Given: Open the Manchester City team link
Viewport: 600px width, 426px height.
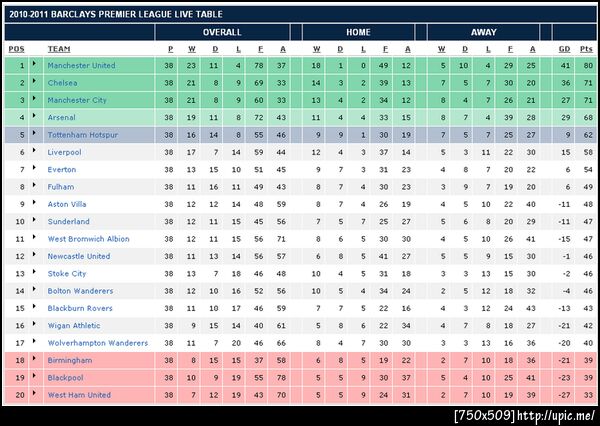Looking at the screenshot, I should (x=82, y=100).
